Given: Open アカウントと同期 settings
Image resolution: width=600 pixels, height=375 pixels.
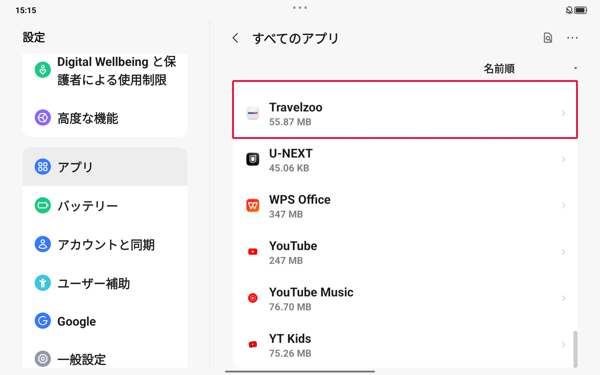Looking at the screenshot, I should [x=105, y=244].
